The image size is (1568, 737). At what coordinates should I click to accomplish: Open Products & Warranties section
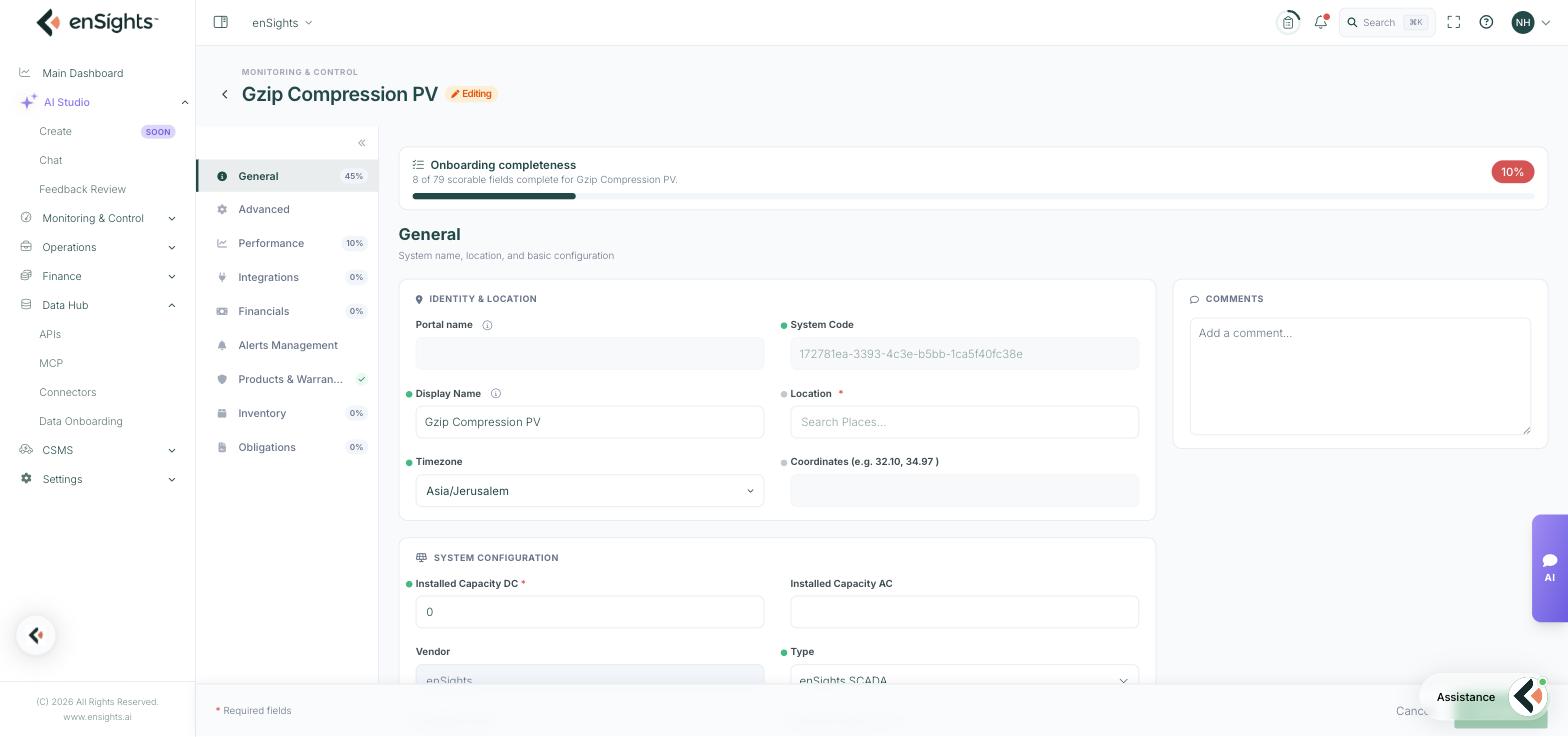(x=287, y=379)
